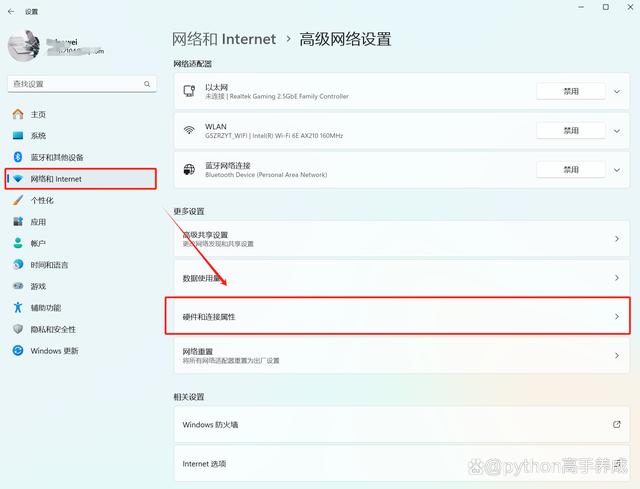Image resolution: width=640 pixels, height=489 pixels.
Task: Click the chevron on 高级共享设置 row
Action: point(617,238)
